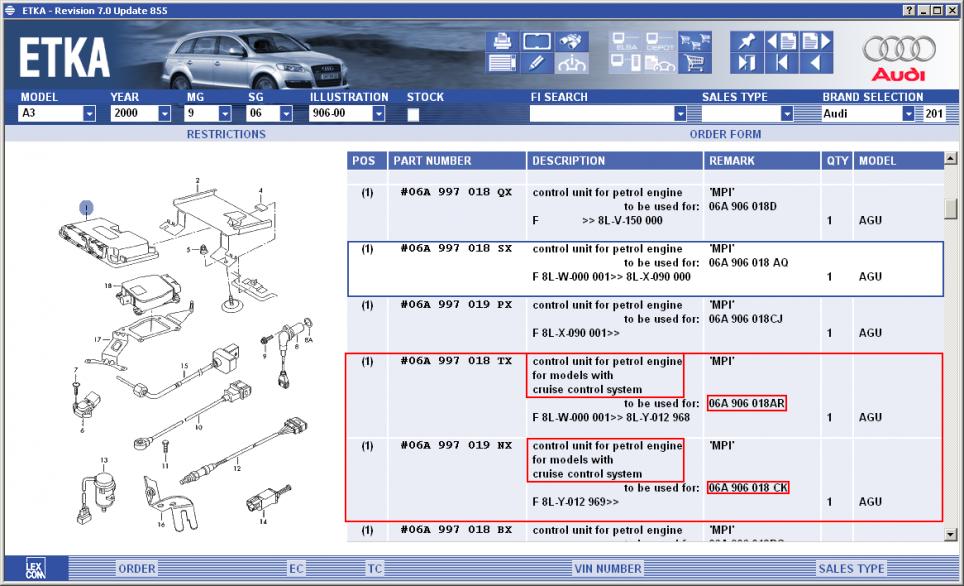Select part number #06A 997 019 NX
This screenshot has width=964, height=586.
[x=456, y=445]
